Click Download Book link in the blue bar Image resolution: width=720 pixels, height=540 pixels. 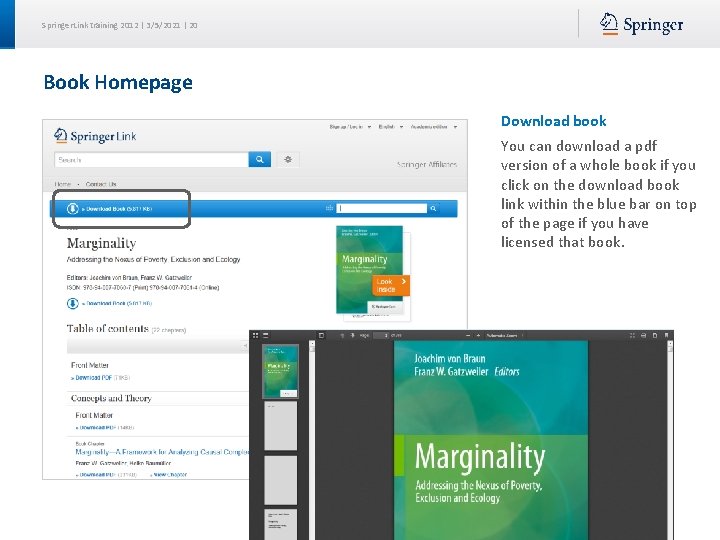pyautogui.click(x=117, y=209)
